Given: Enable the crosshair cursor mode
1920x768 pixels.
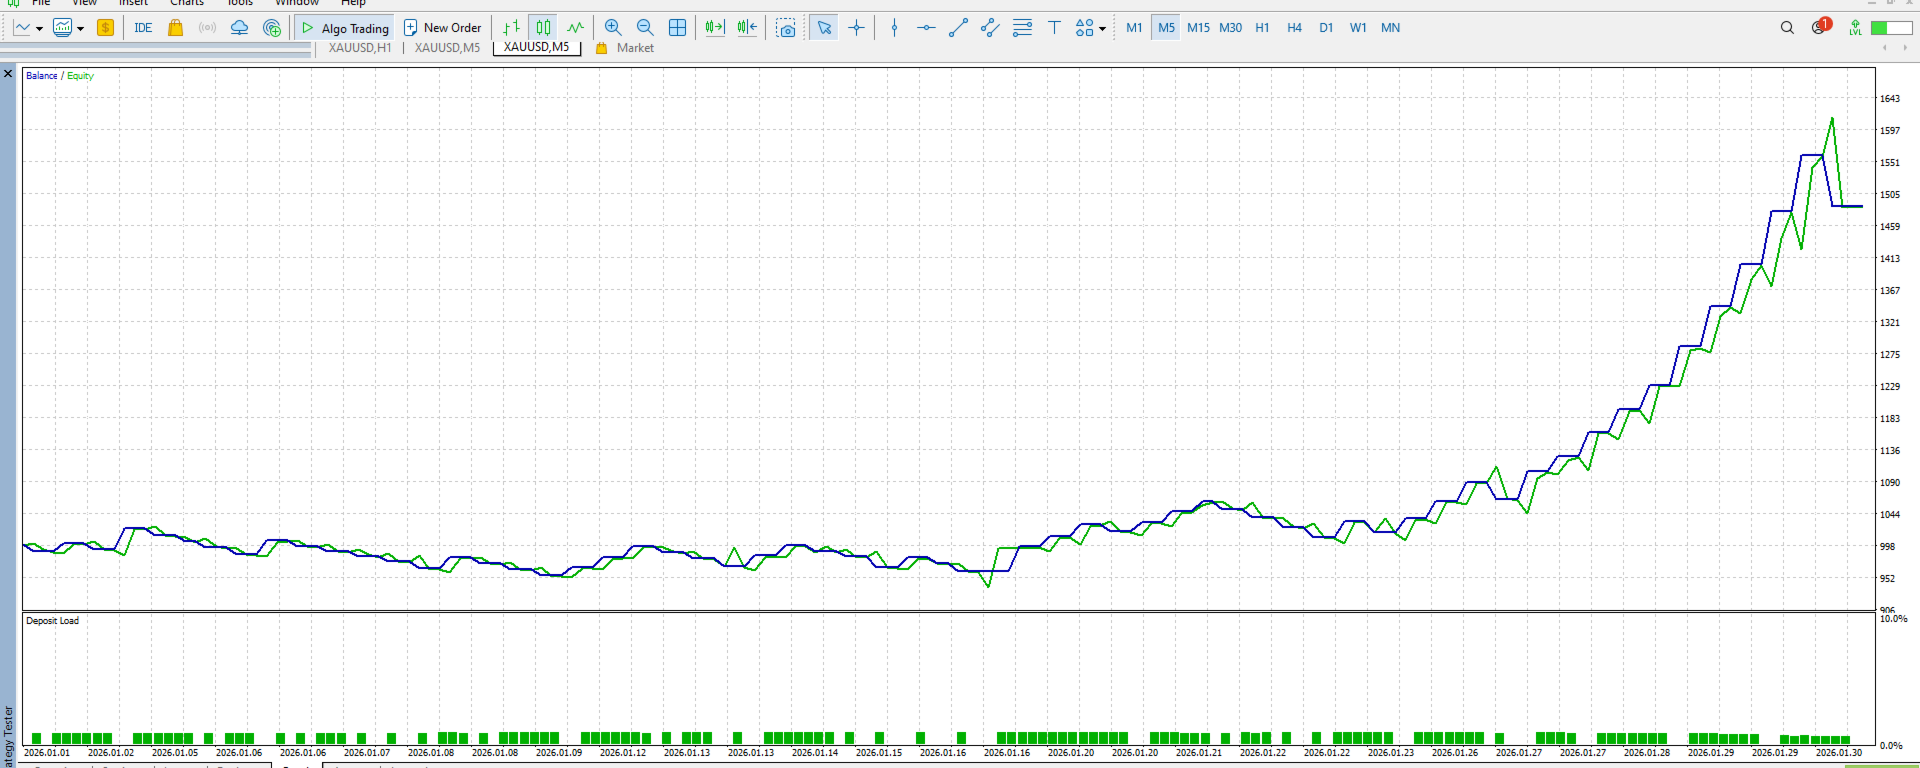Looking at the screenshot, I should point(856,28).
